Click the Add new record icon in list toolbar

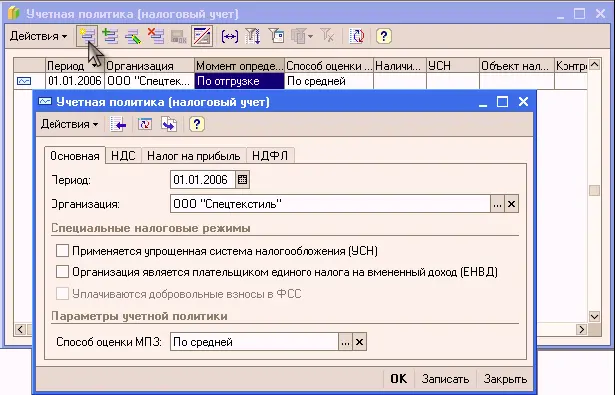tap(87, 36)
